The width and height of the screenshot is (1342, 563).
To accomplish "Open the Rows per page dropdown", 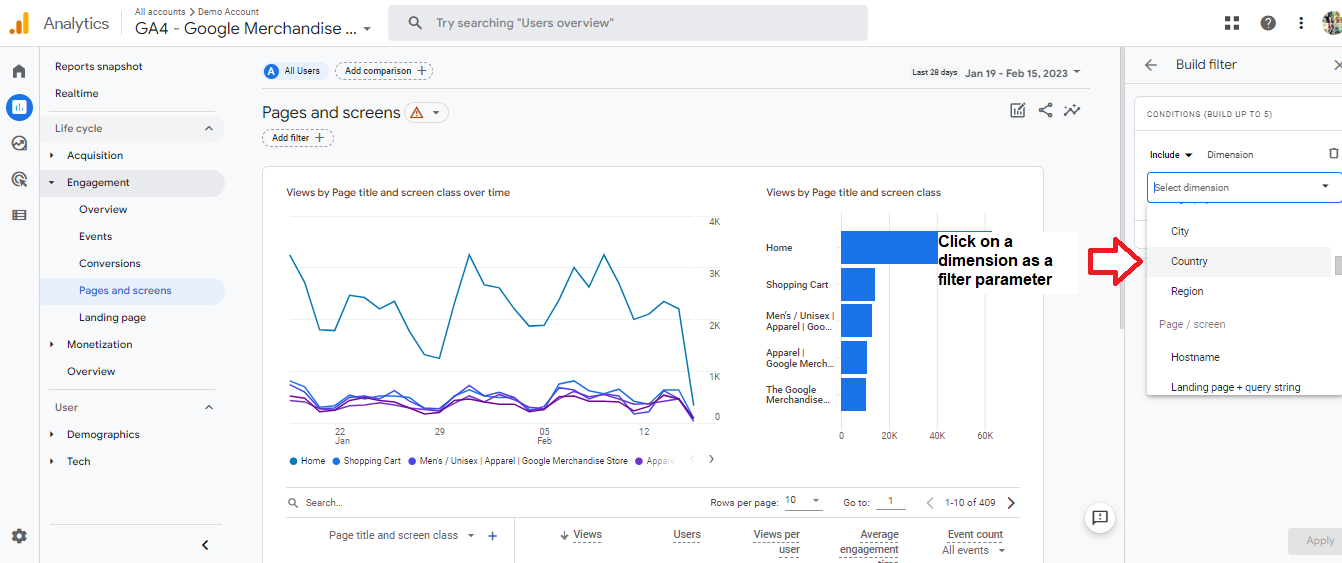I will [803, 501].
